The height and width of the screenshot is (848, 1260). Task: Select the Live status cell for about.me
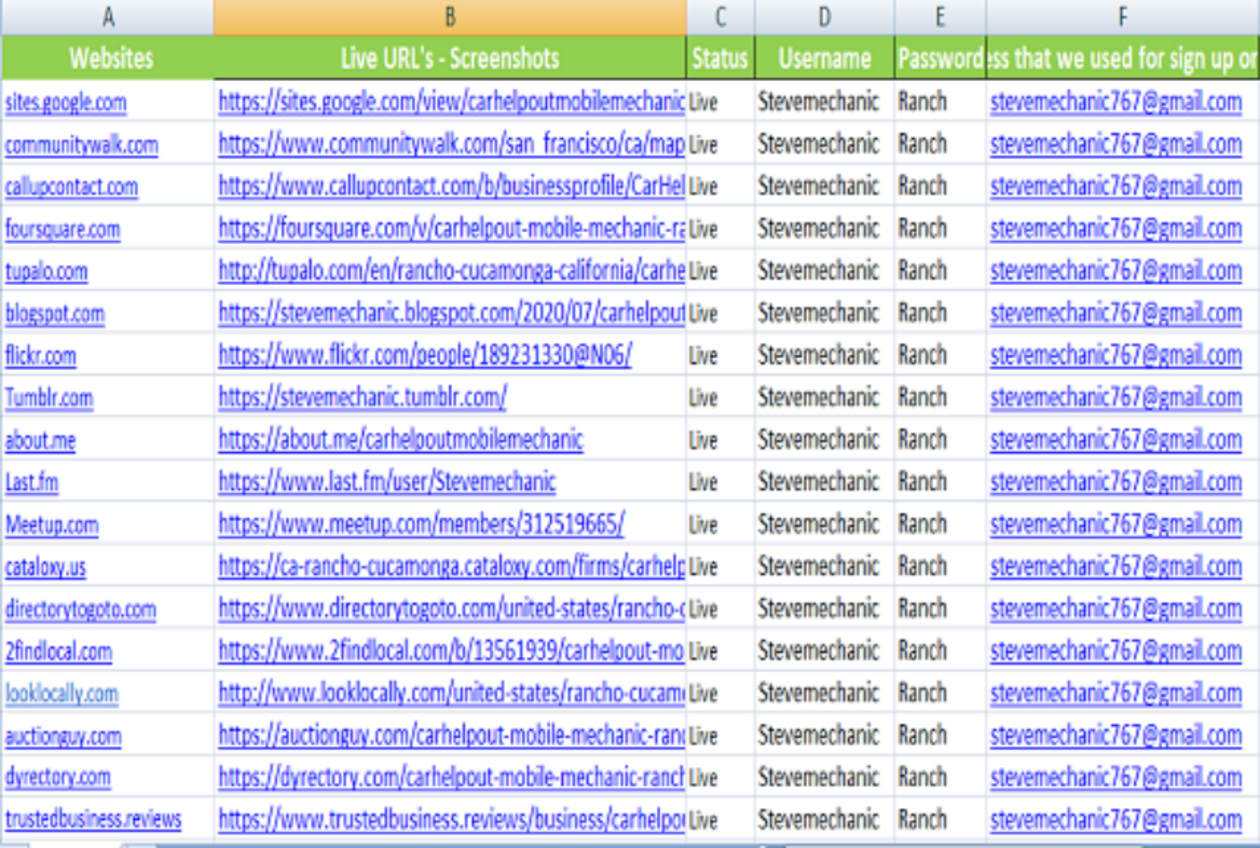(721, 440)
